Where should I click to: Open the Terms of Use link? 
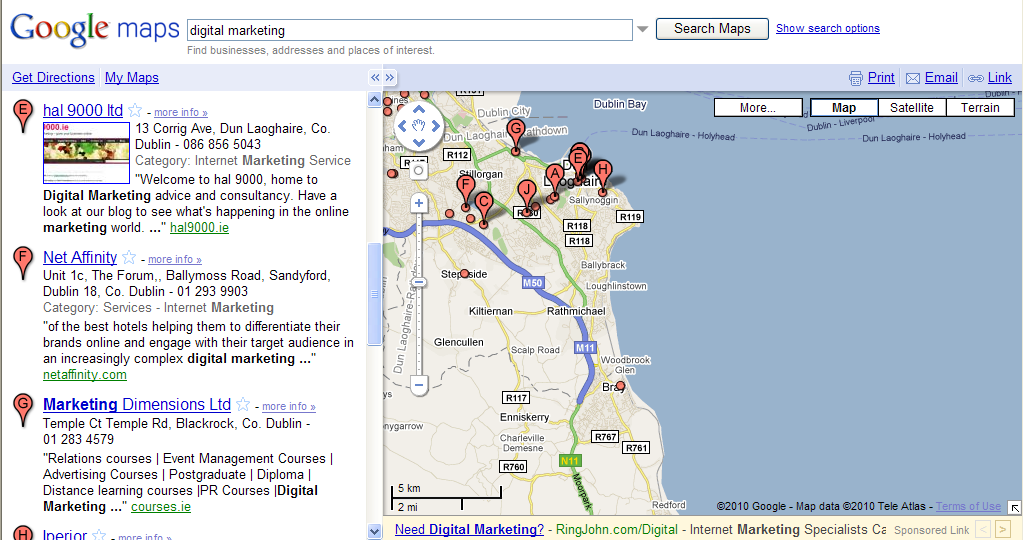pyautogui.click(x=968, y=506)
